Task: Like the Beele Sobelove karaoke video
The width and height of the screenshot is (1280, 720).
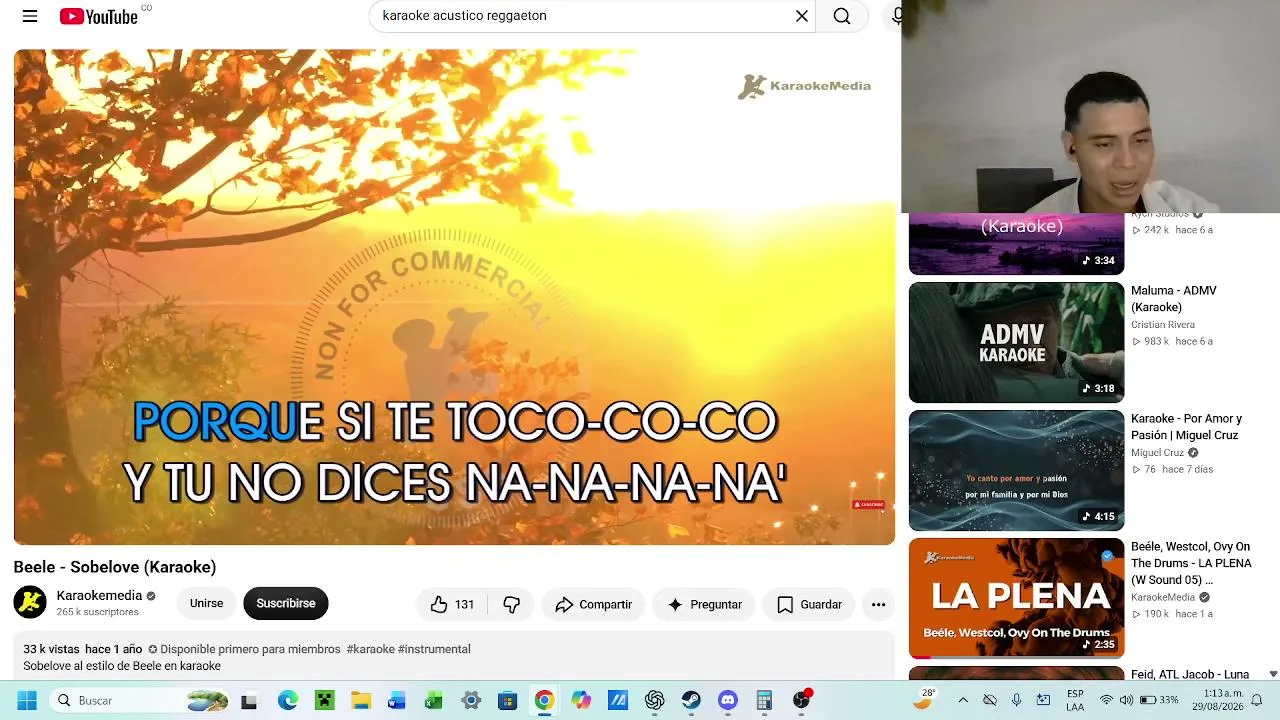Action: click(x=452, y=604)
